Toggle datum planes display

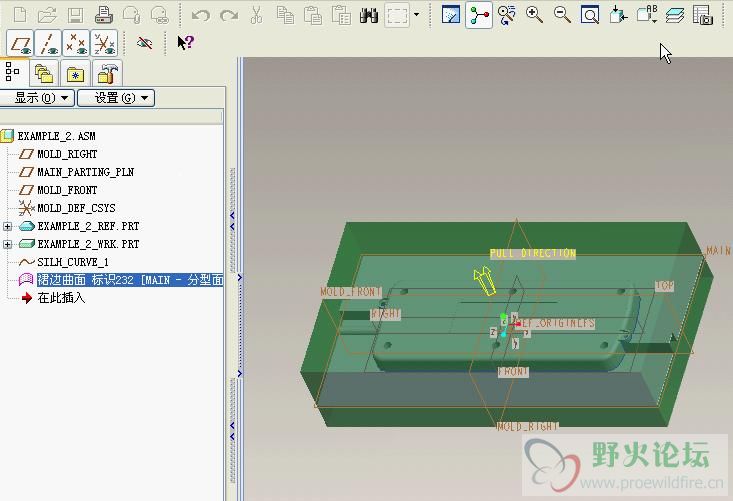pyautogui.click(x=20, y=43)
